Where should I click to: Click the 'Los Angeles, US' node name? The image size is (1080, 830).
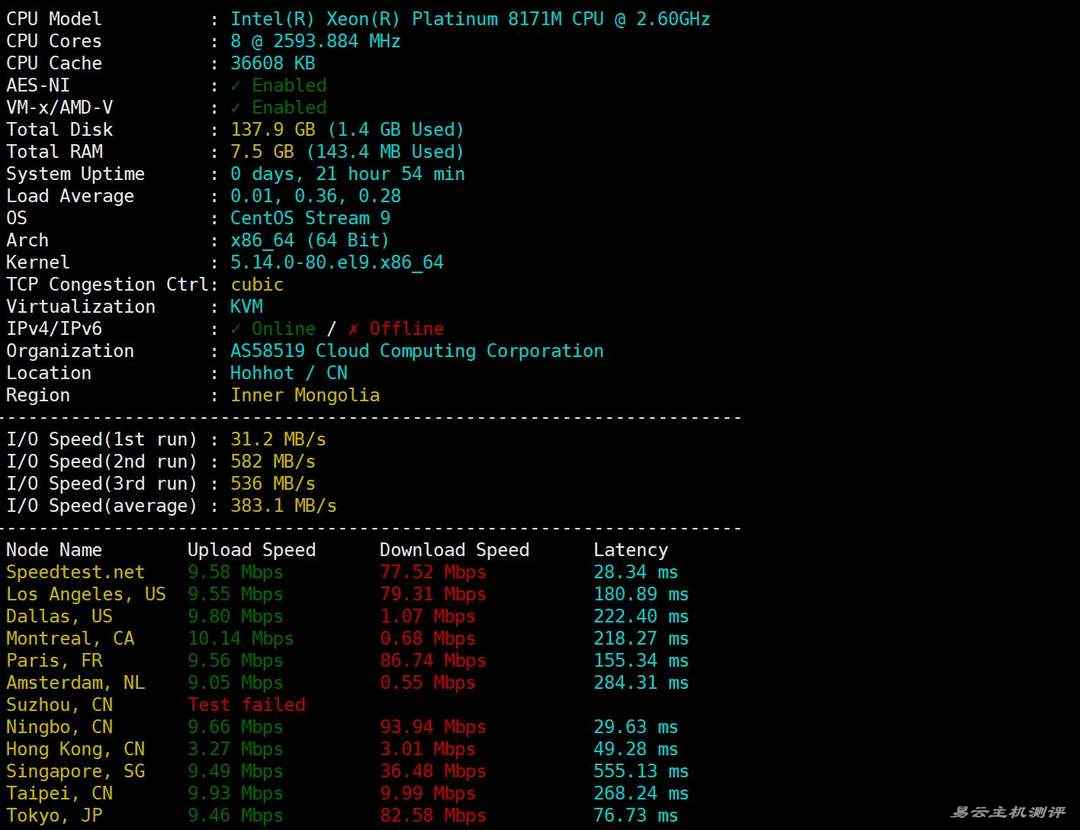[86, 594]
